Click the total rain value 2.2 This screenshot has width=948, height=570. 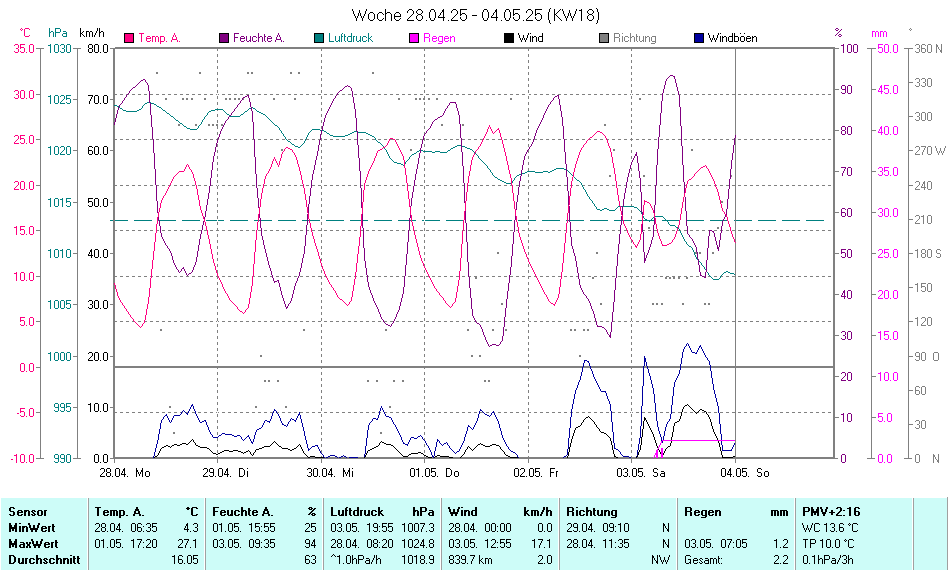(x=781, y=560)
